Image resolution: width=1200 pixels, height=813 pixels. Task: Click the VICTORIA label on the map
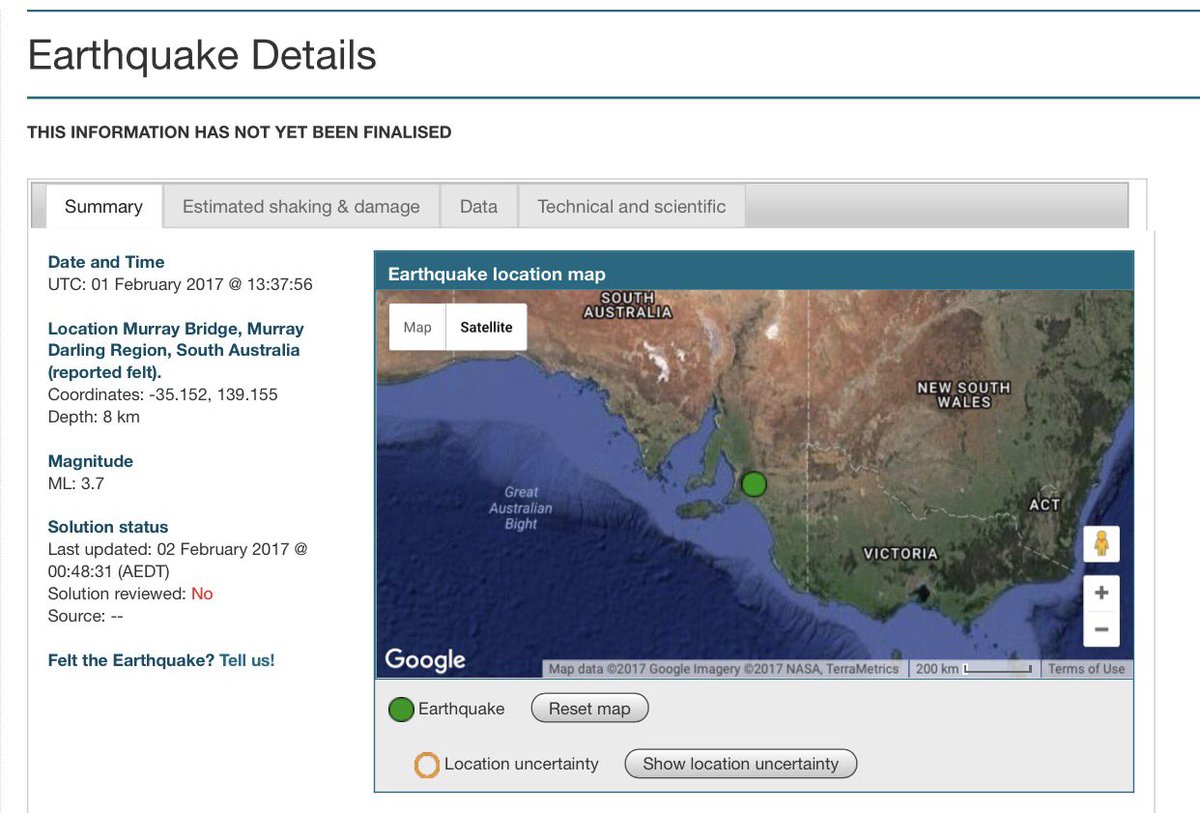[x=900, y=553]
